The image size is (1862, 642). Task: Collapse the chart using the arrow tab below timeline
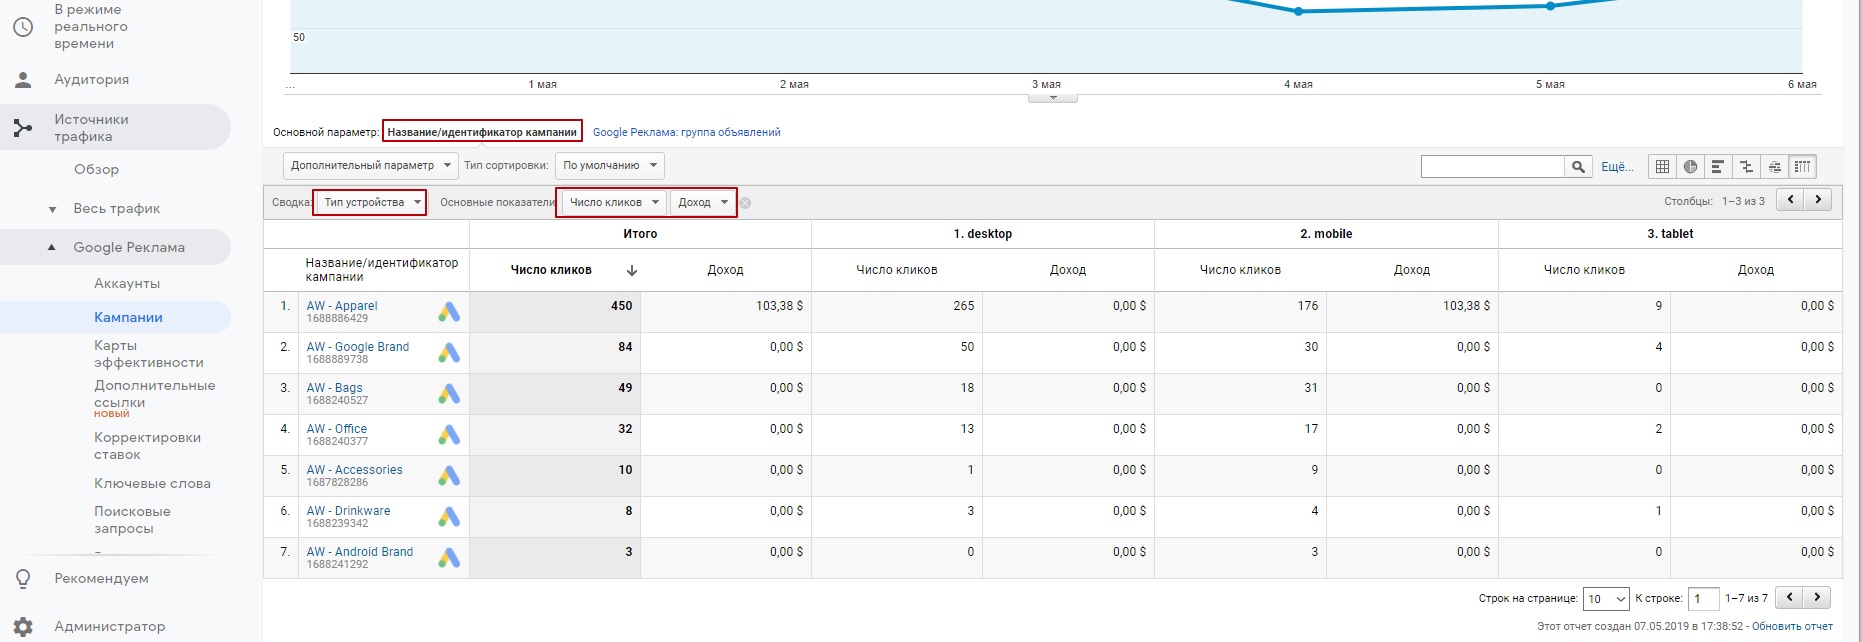click(x=1053, y=97)
